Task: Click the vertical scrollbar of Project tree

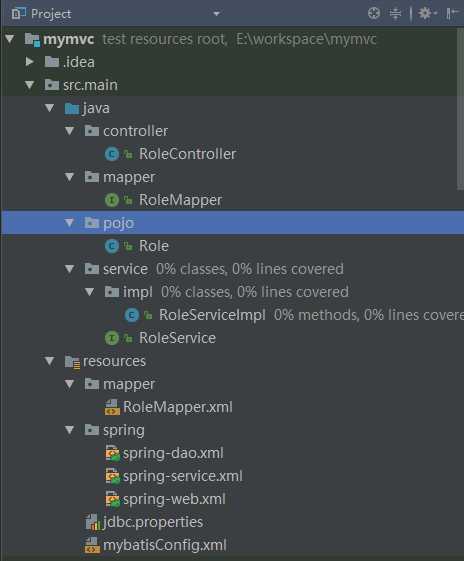Action: [x=460, y=109]
